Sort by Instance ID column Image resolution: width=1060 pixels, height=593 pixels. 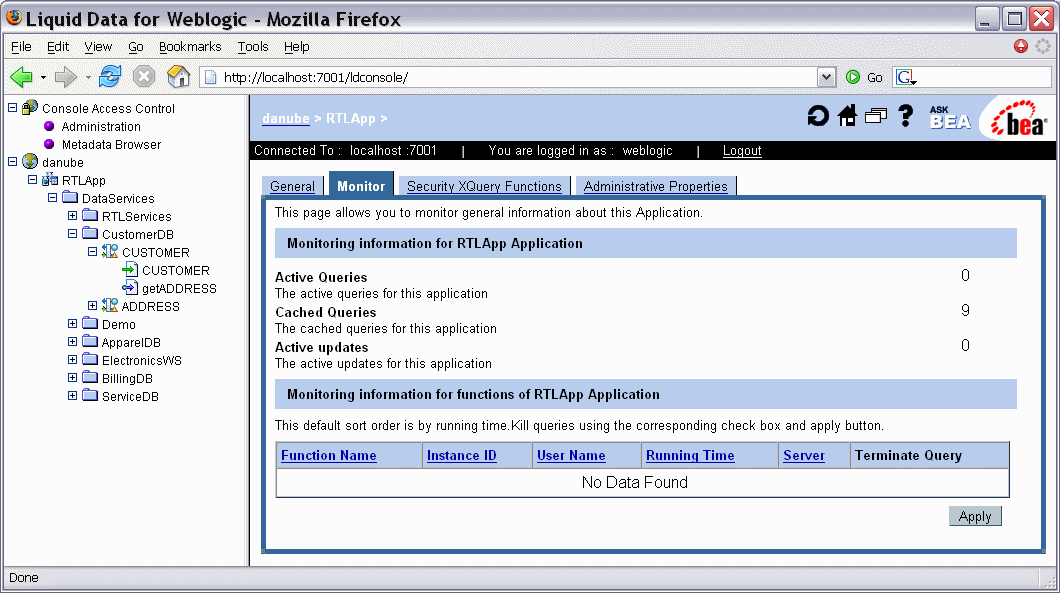pyautogui.click(x=462, y=455)
